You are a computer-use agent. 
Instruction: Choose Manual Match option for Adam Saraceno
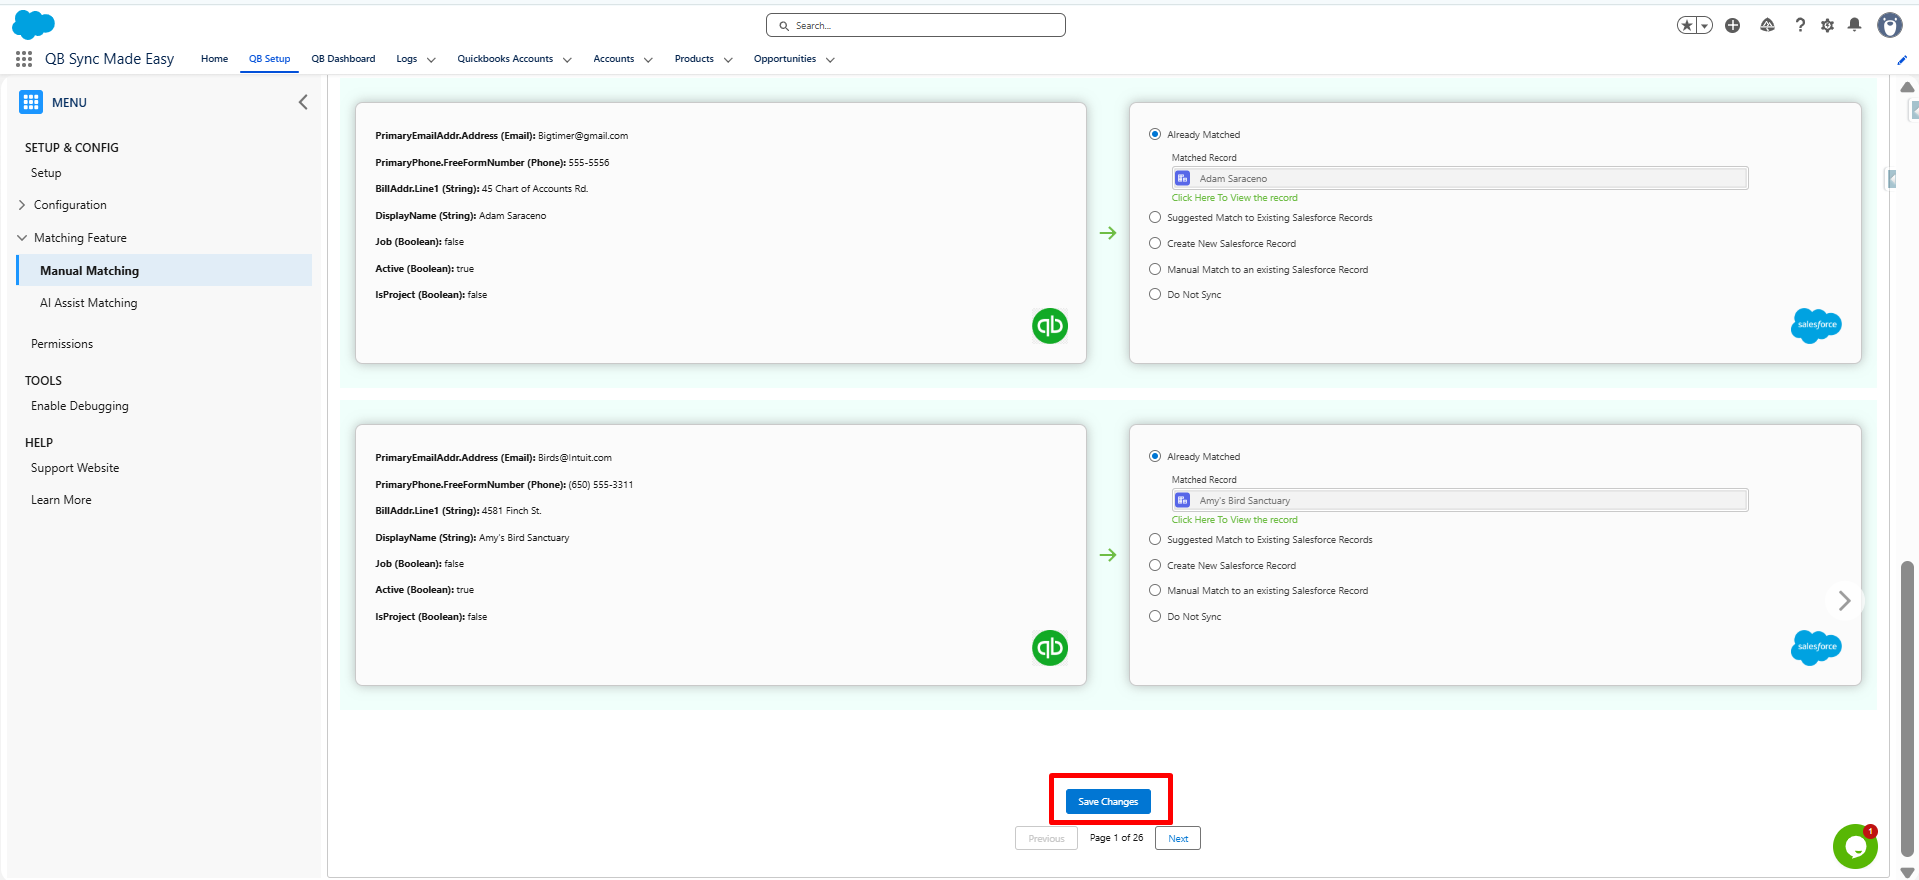click(1155, 269)
